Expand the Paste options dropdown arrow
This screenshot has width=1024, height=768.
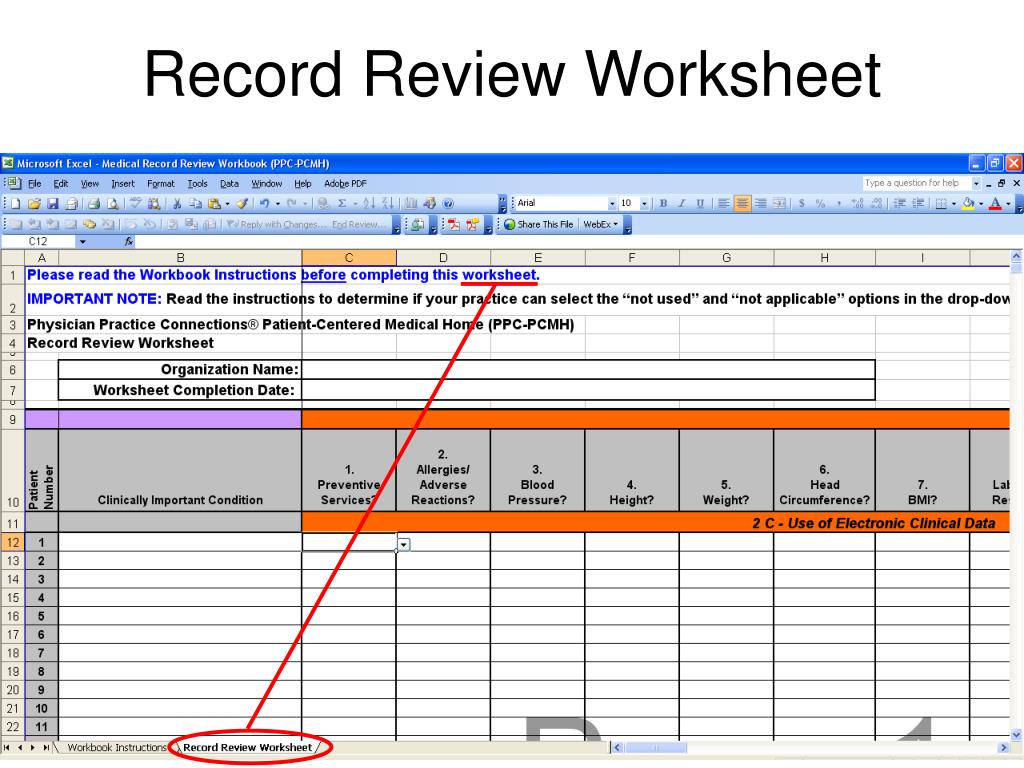pos(227,204)
